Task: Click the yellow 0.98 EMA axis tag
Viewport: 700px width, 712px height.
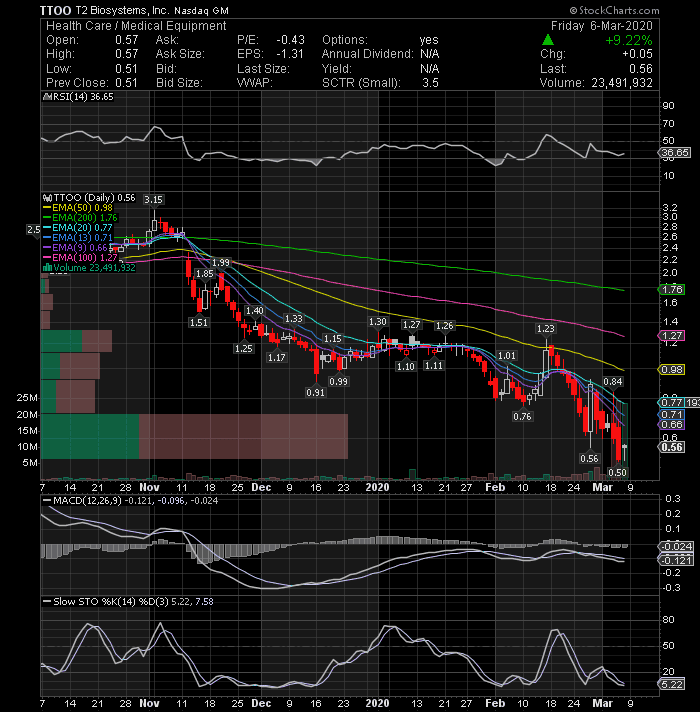Action: point(672,370)
